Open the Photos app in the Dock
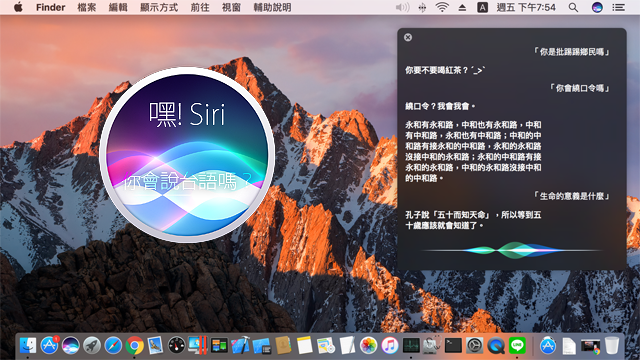This screenshot has width=640, height=360. pos(369,346)
